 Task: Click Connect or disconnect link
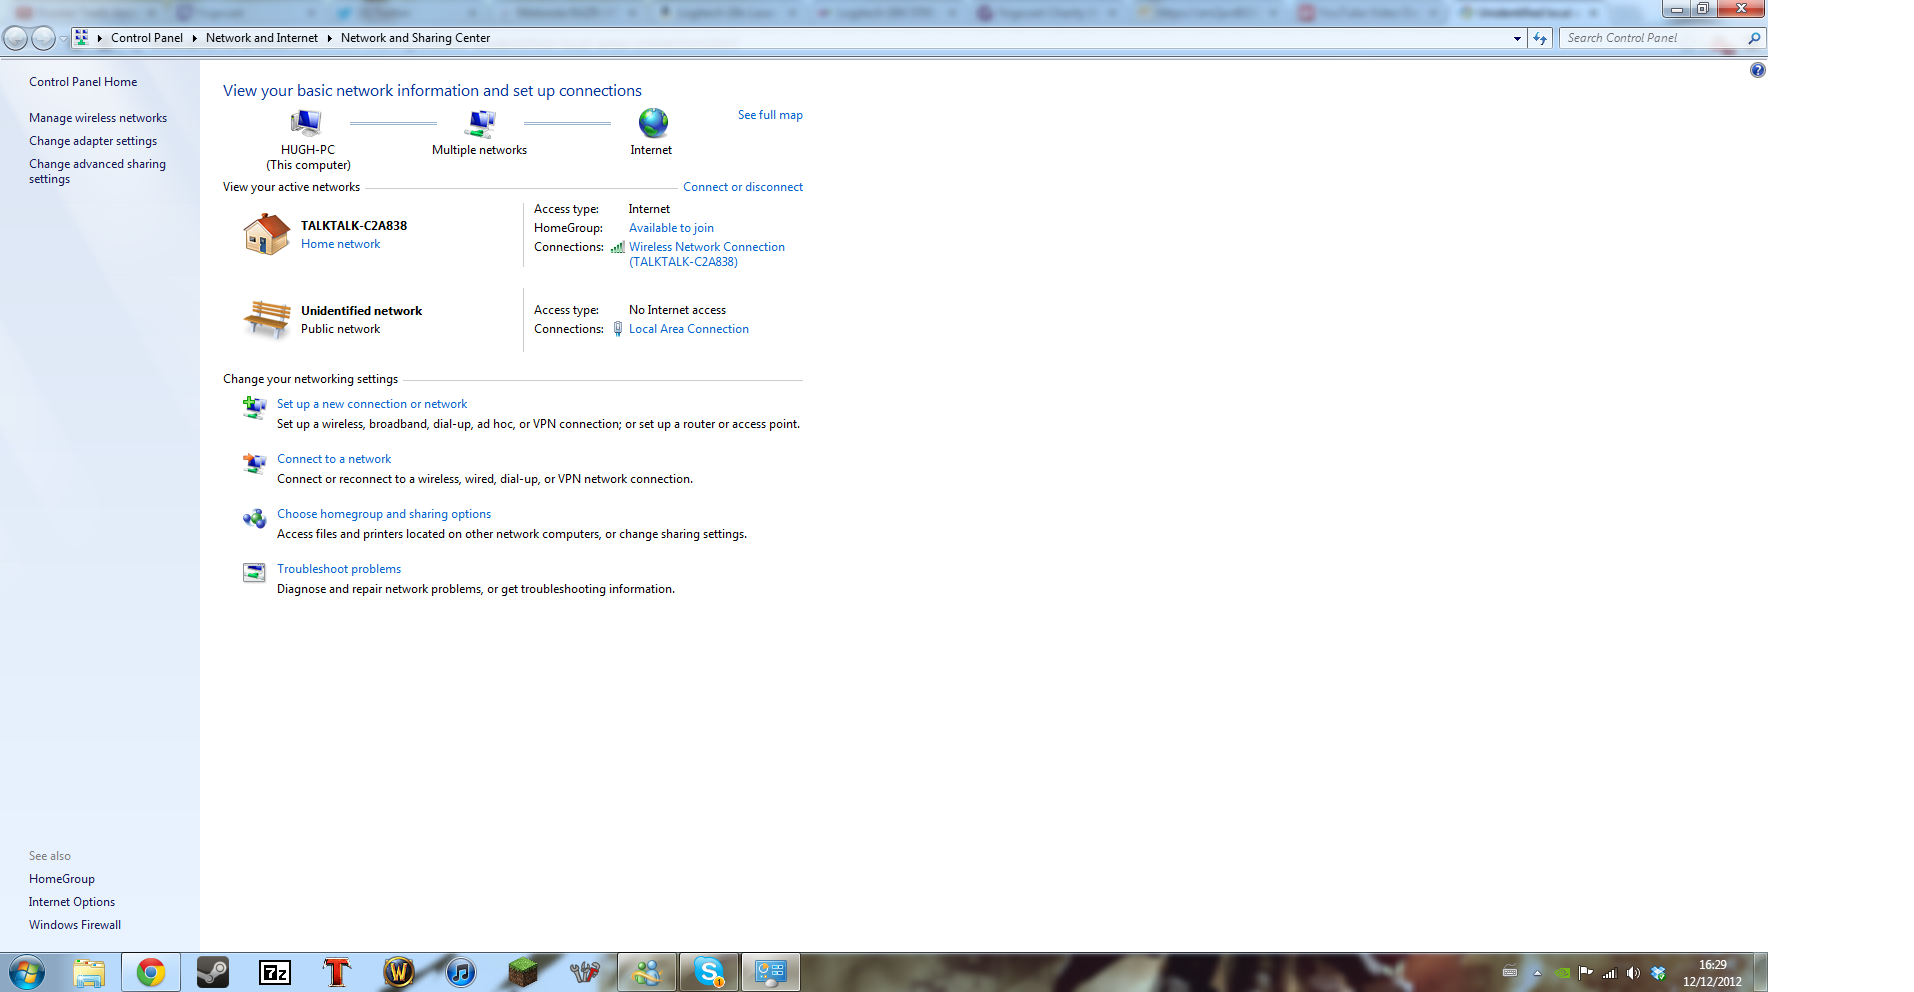point(743,187)
